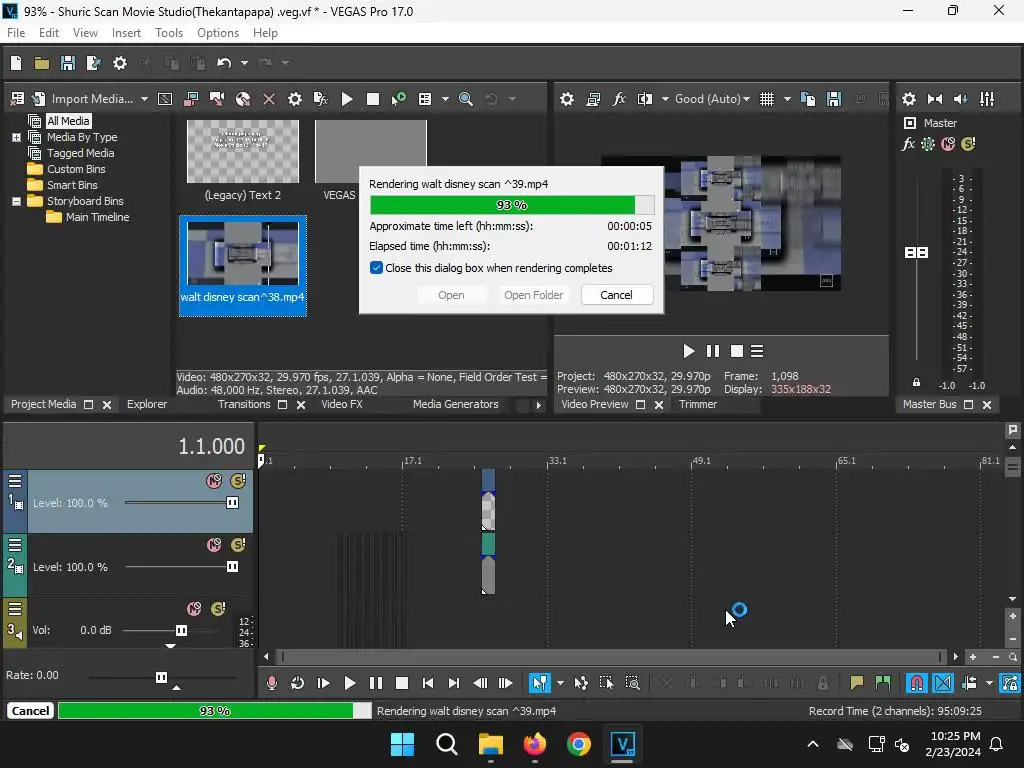Open media properties gear in Project Media toolbar
This screenshot has width=1024, height=768.
(295, 99)
